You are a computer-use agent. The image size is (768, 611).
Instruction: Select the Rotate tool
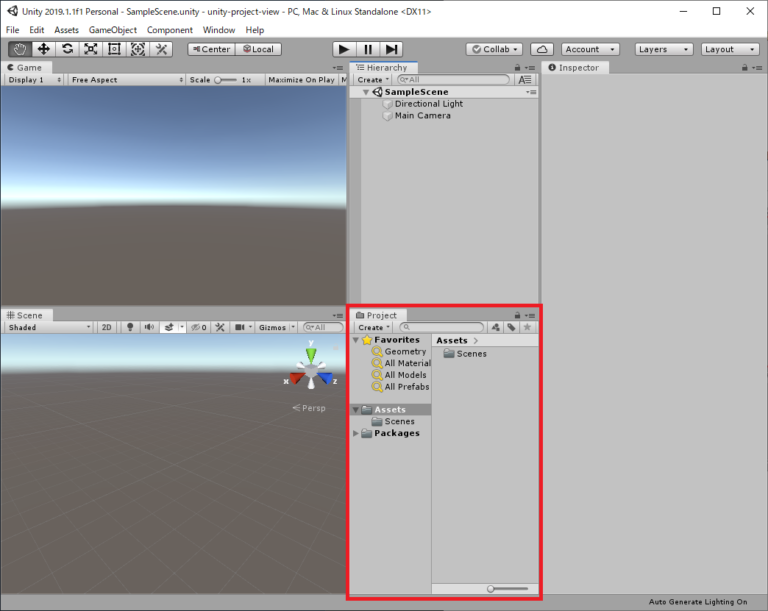pos(67,49)
